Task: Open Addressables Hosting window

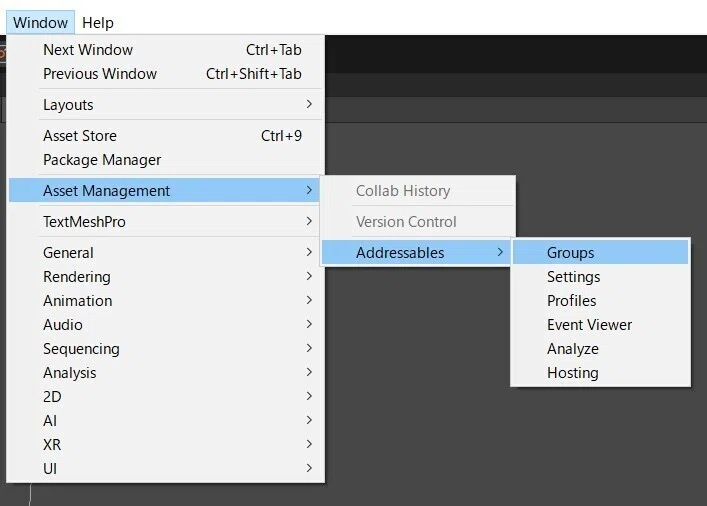Action: [601, 373]
